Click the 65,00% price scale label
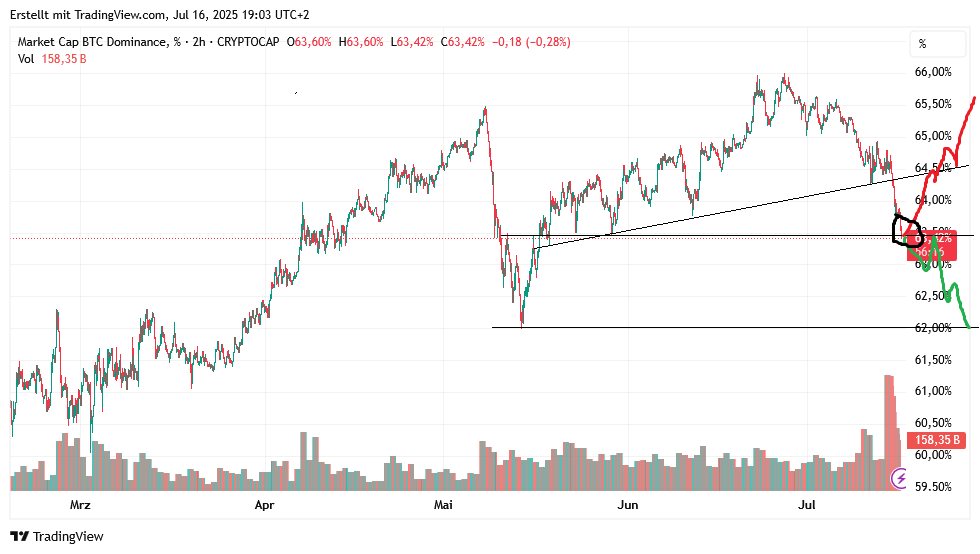 (x=932, y=136)
